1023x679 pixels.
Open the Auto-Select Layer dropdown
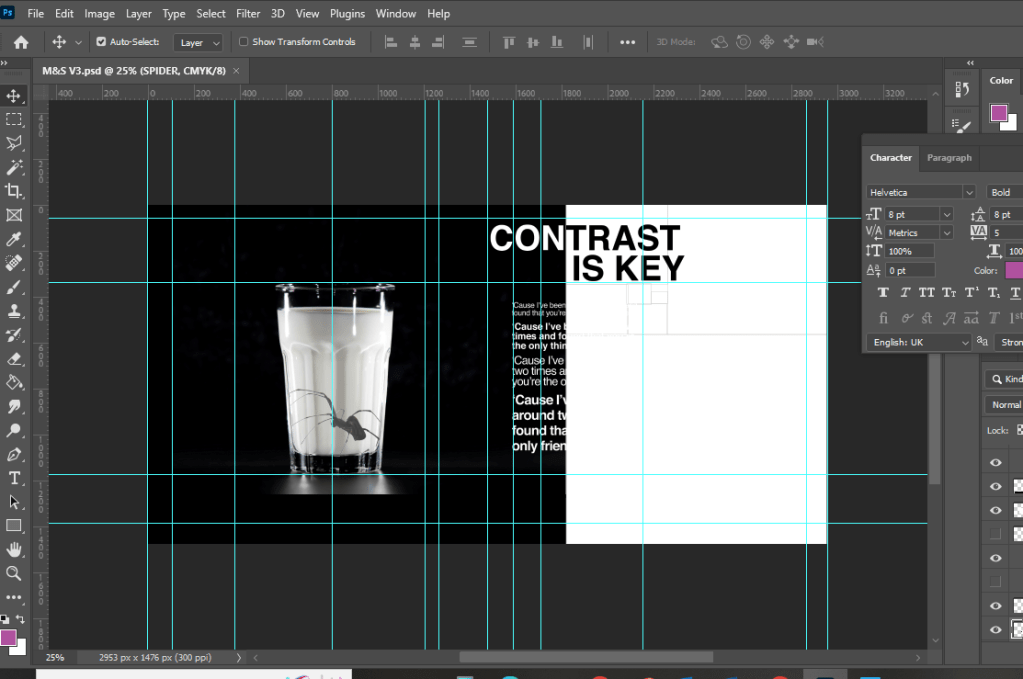pyautogui.click(x=198, y=43)
